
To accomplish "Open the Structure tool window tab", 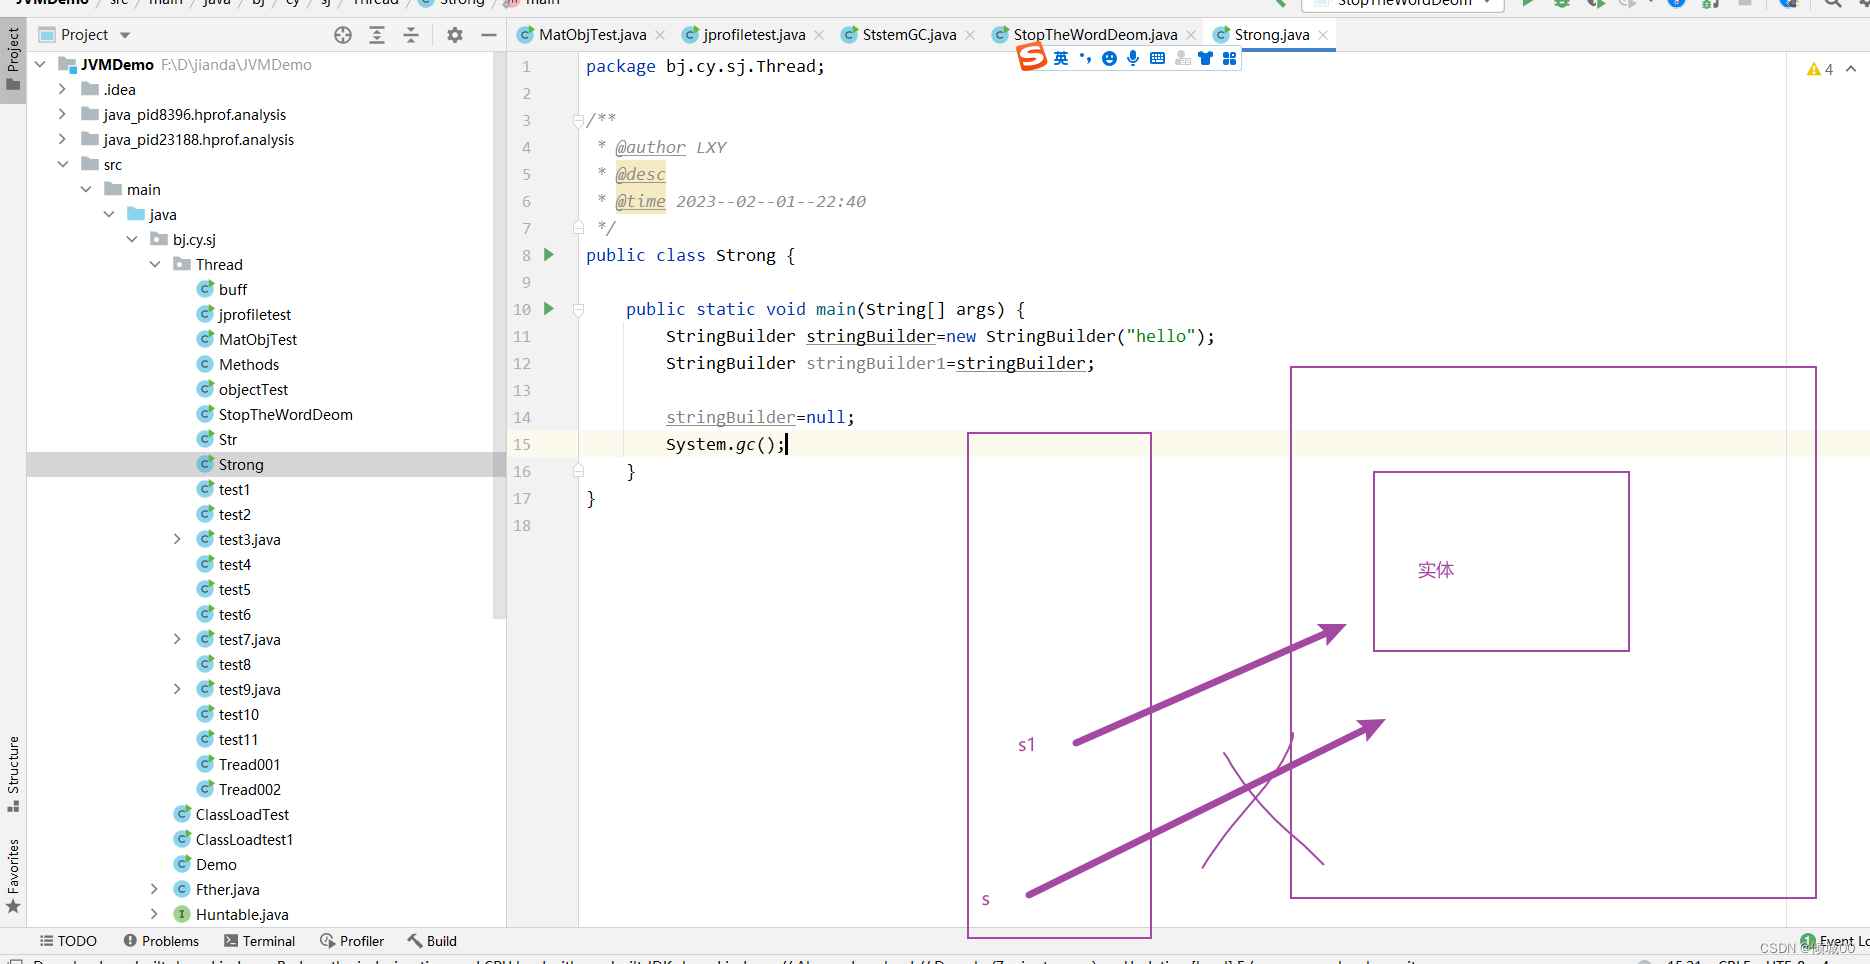I will pyautogui.click(x=13, y=774).
